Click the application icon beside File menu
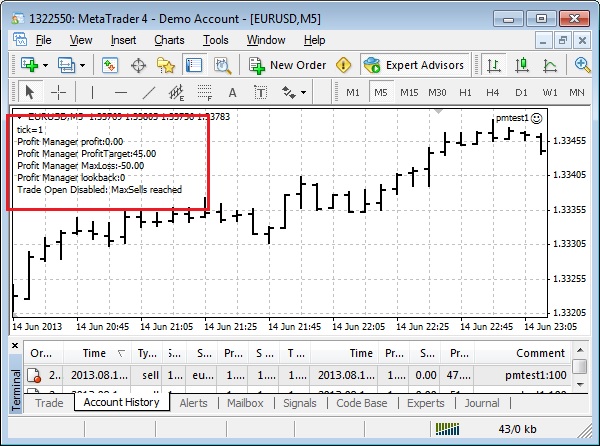 coord(20,39)
